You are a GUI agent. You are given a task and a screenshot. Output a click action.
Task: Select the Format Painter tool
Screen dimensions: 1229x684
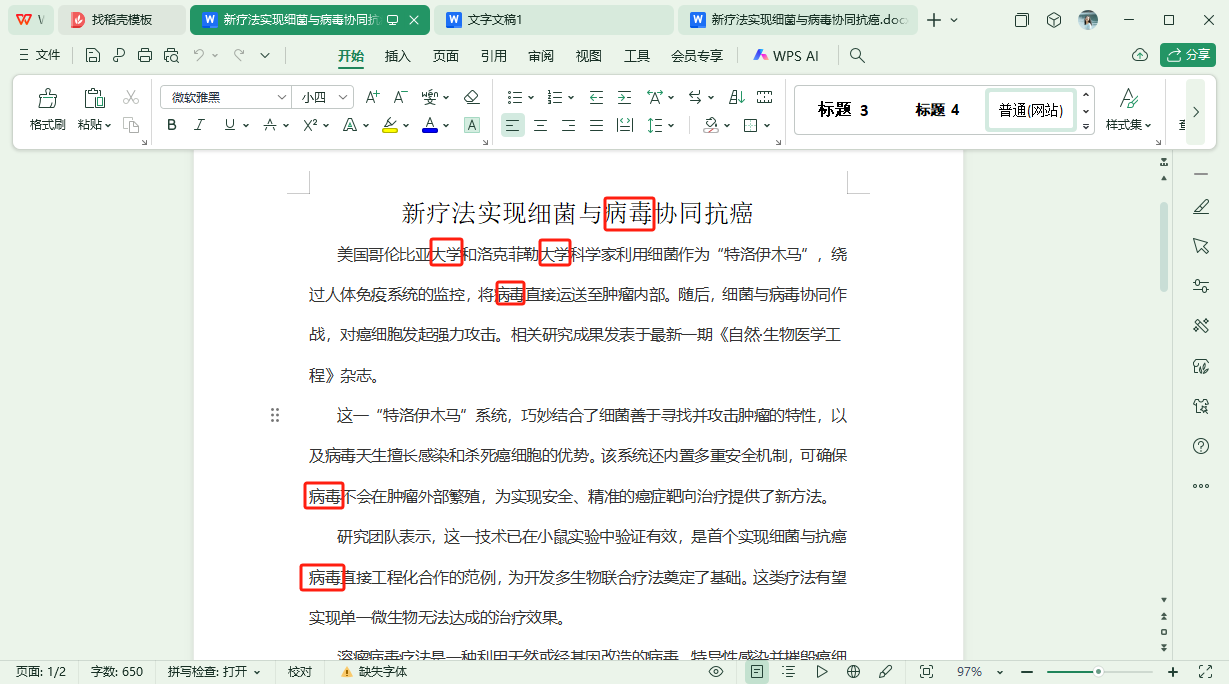[x=46, y=107]
